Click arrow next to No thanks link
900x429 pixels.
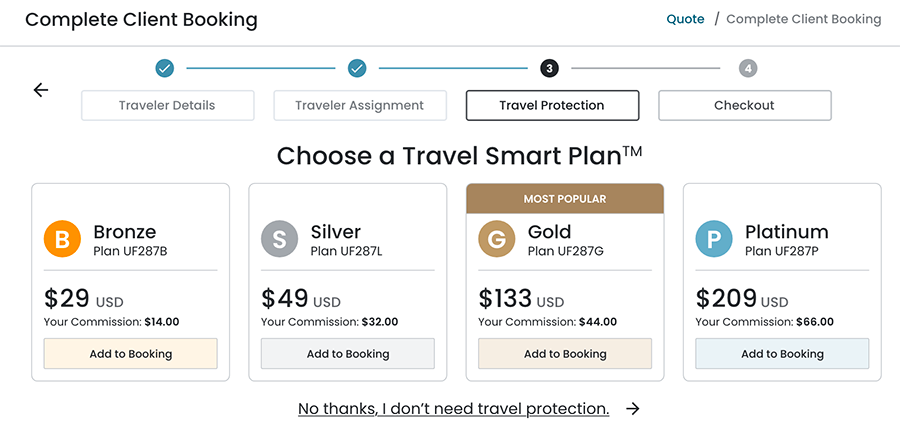point(632,408)
